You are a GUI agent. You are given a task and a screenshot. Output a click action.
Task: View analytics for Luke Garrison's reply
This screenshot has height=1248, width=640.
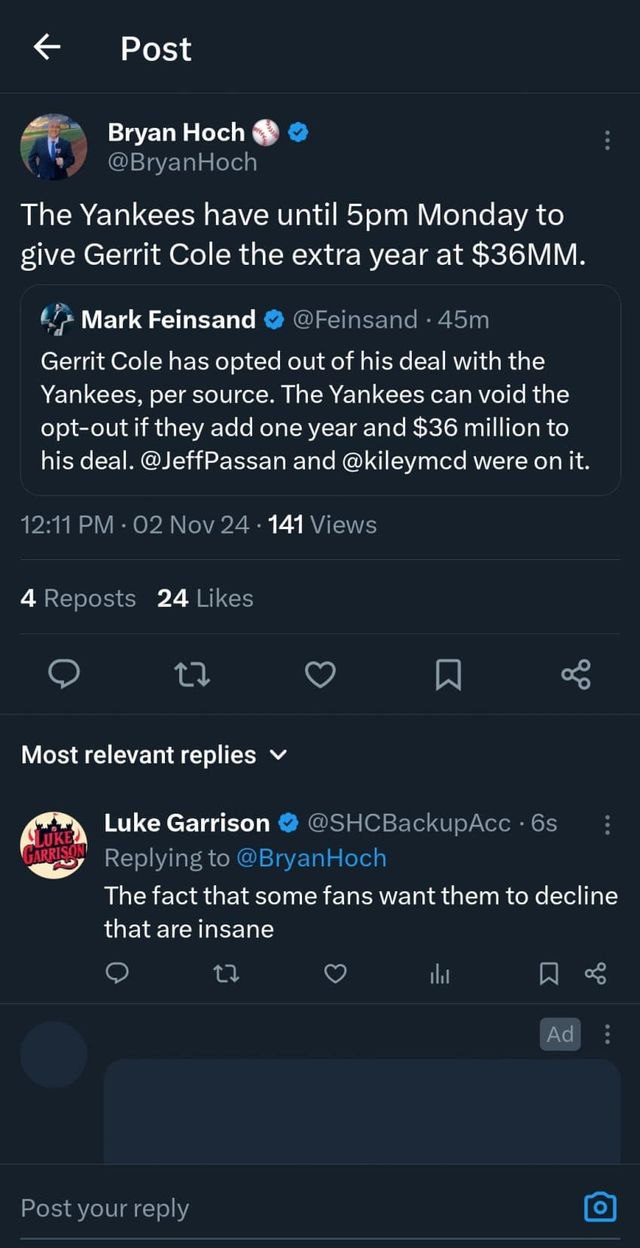[439, 973]
